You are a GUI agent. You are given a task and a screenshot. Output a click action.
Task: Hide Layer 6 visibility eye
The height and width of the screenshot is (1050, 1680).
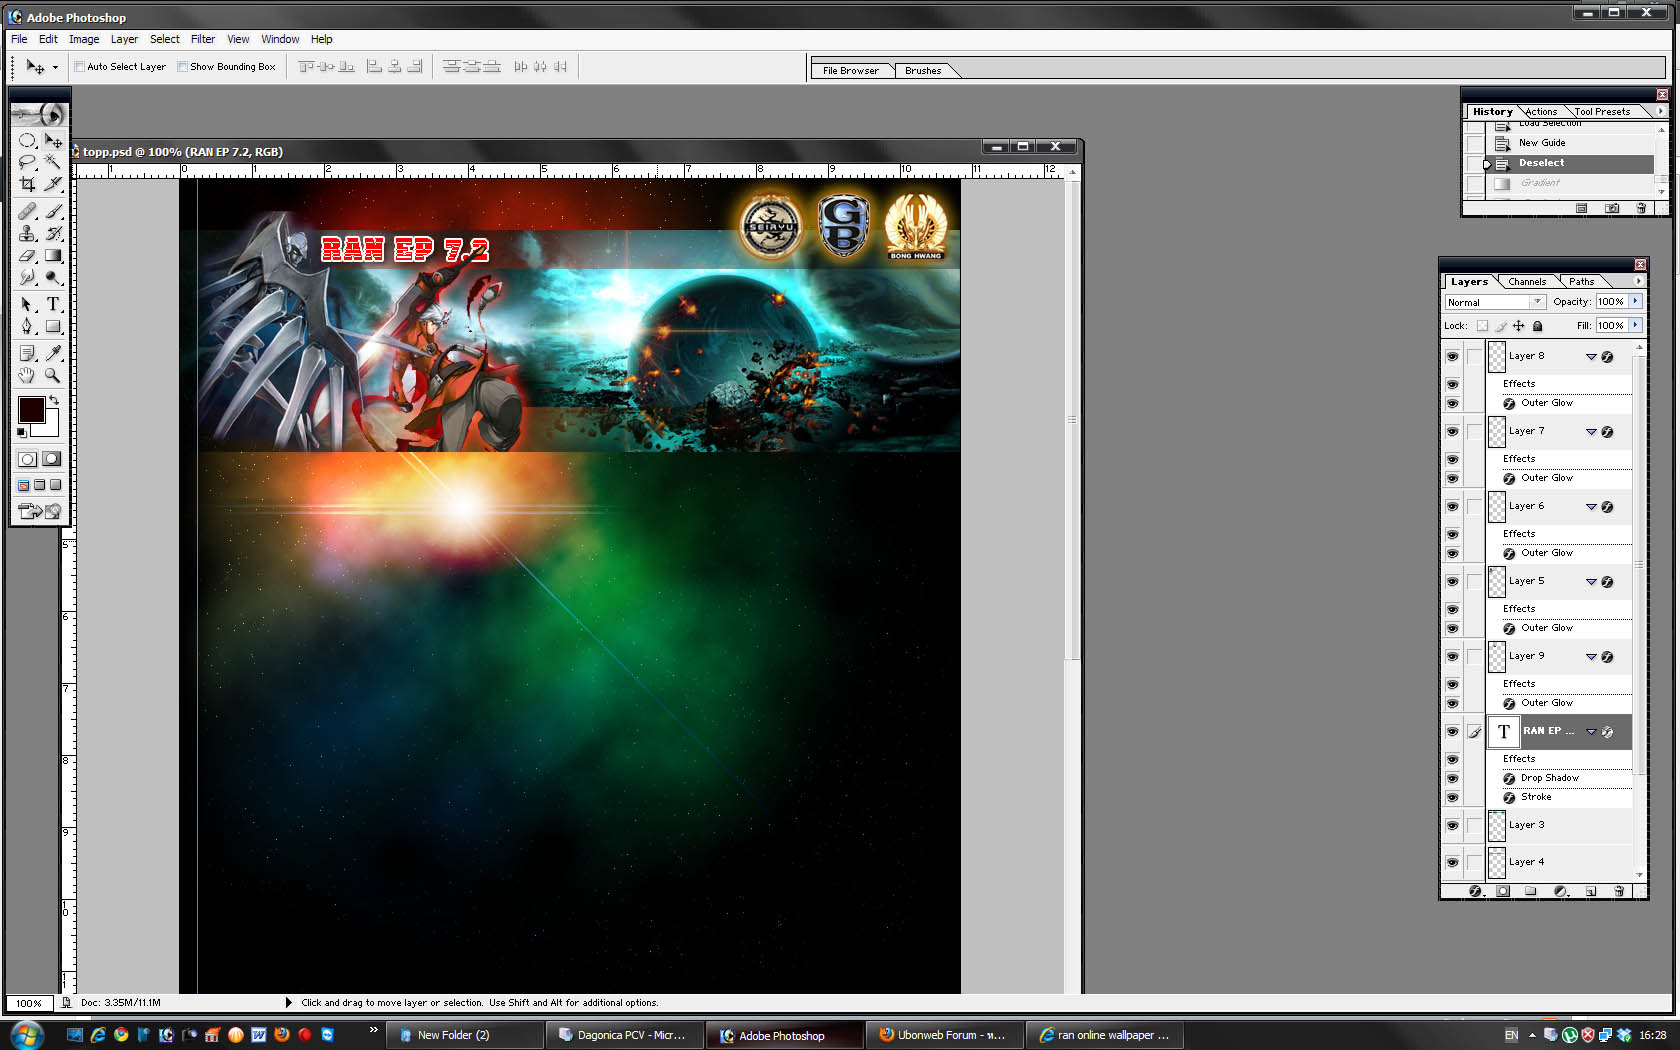coord(1452,506)
